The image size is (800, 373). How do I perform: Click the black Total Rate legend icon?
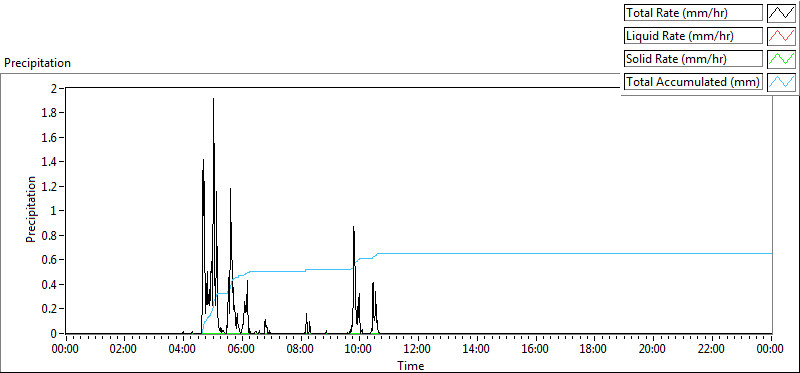point(781,13)
